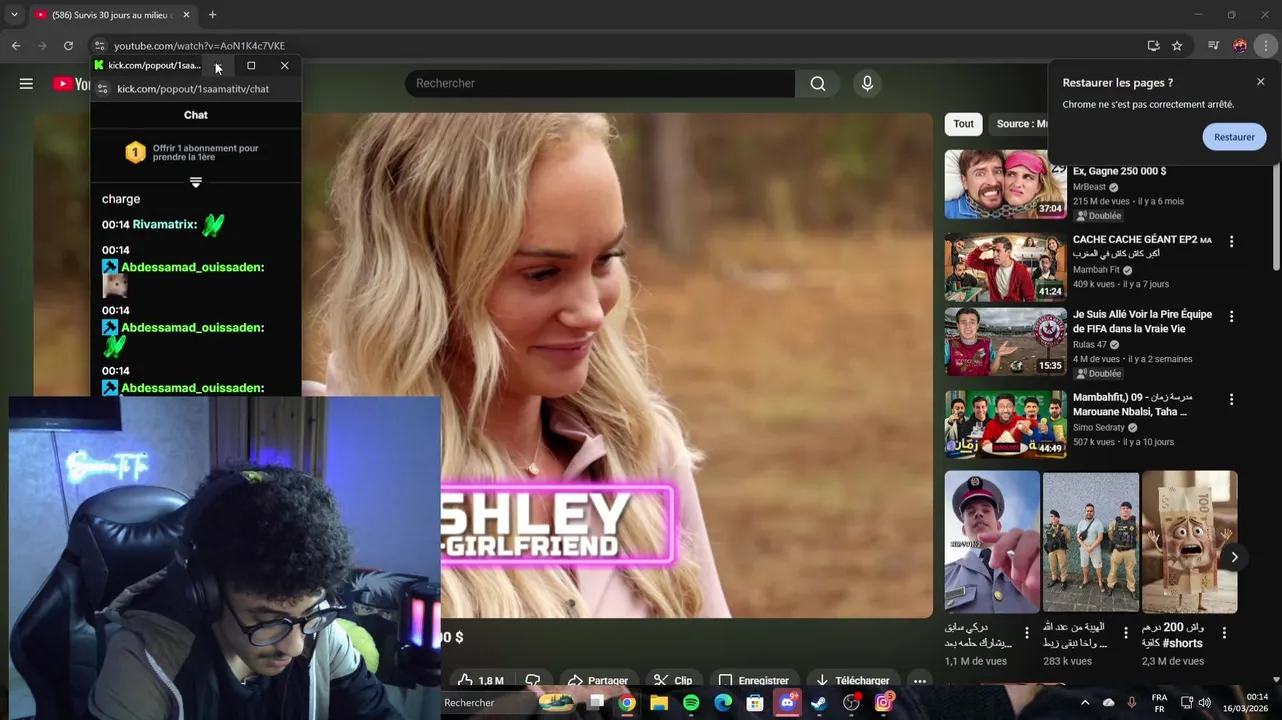Like the video with 1,8 M button
1282x720 pixels.
(481, 680)
